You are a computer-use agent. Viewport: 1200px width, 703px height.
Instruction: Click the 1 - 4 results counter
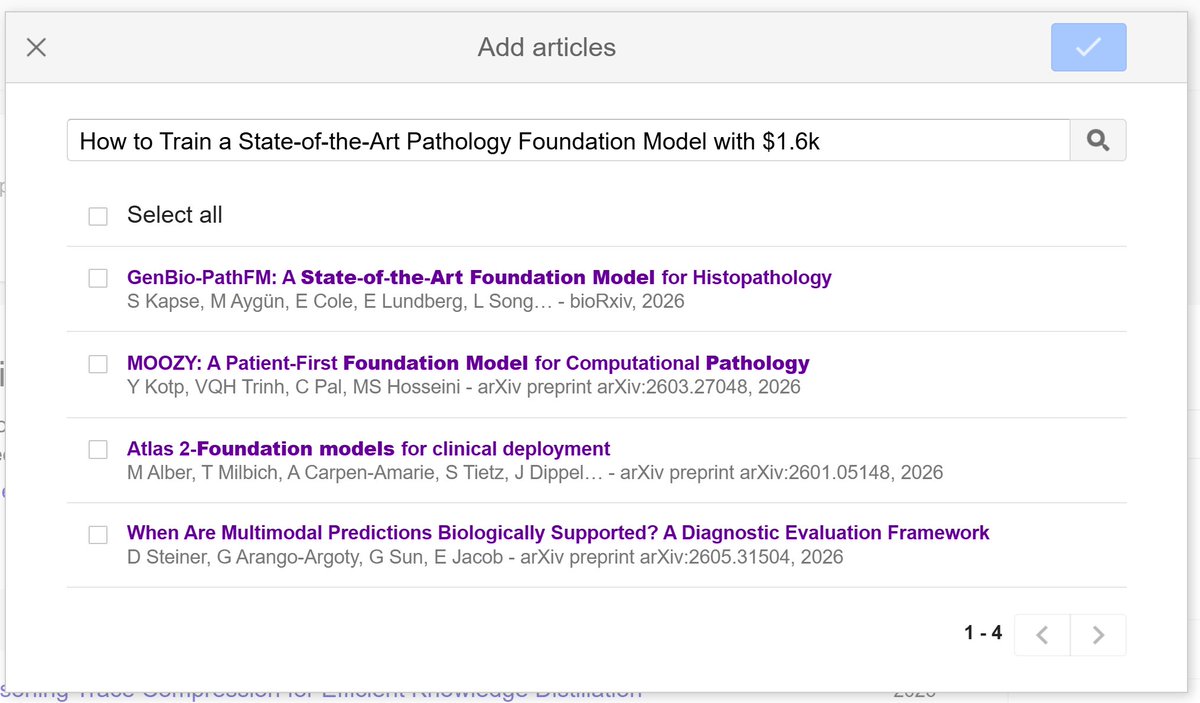983,633
